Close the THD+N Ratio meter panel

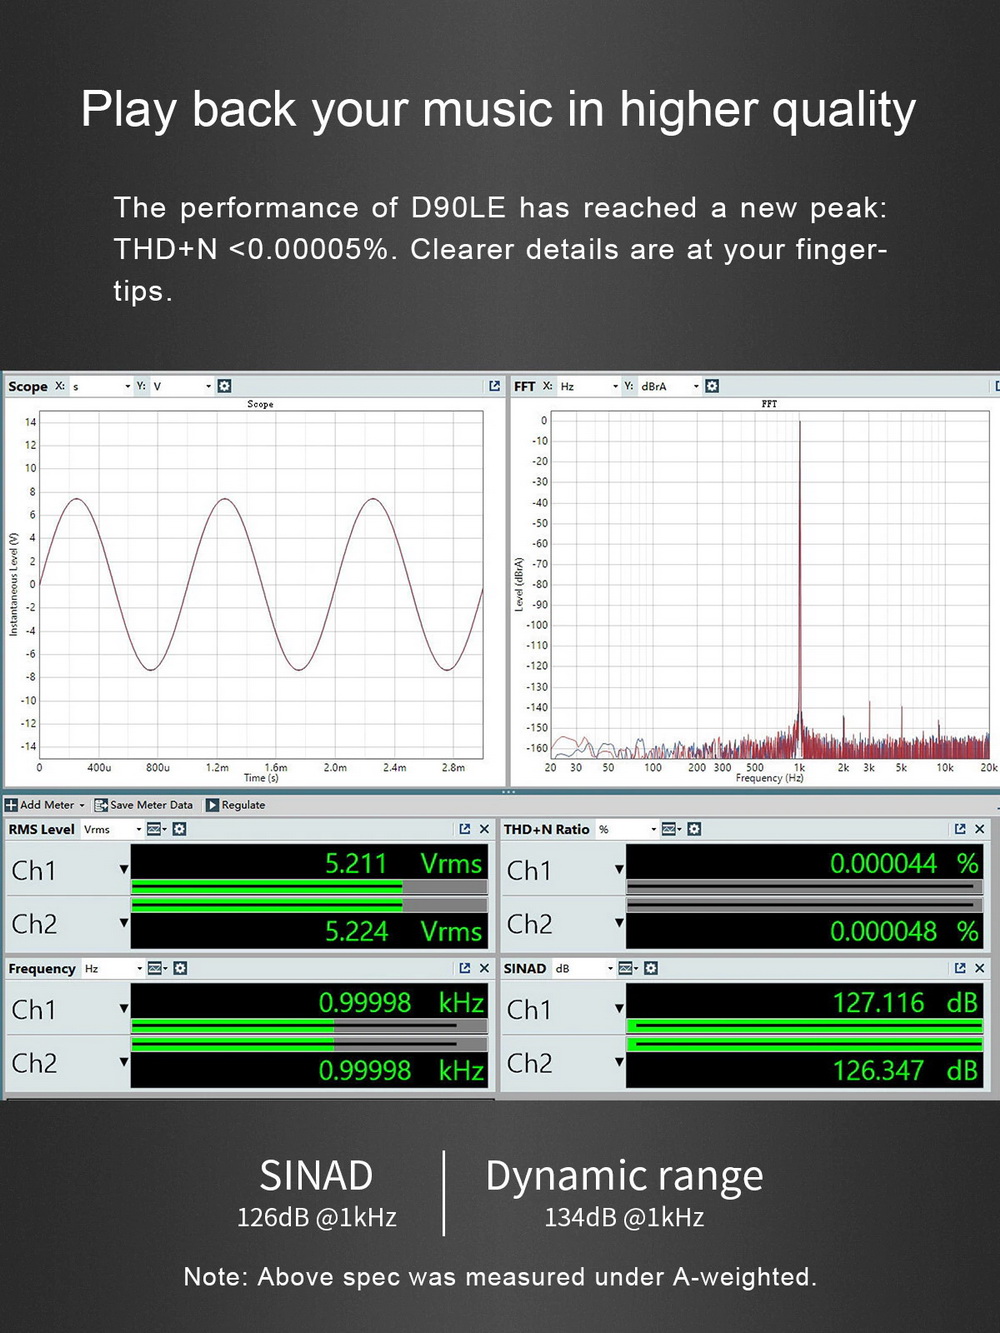979,829
